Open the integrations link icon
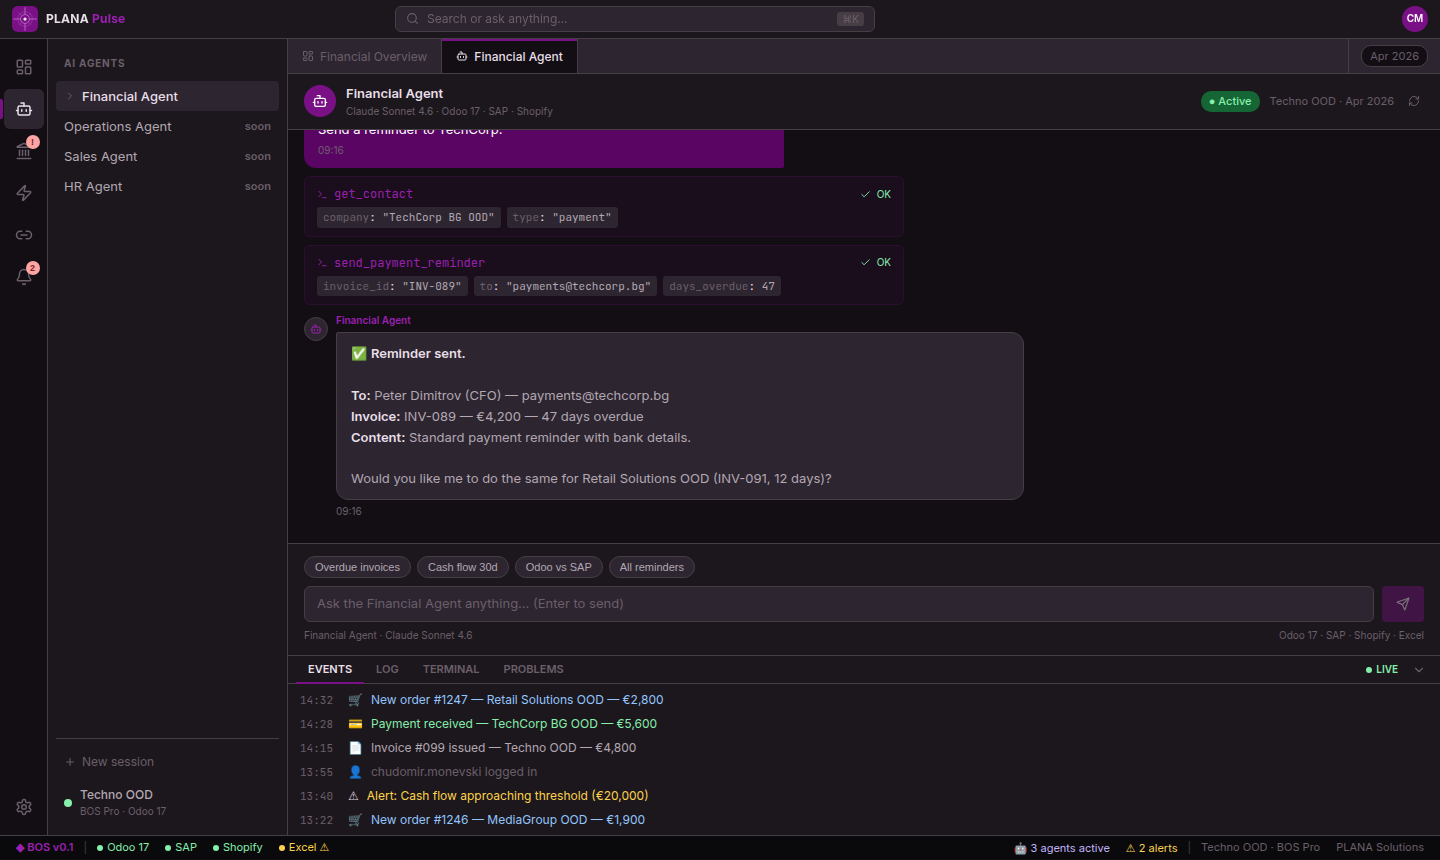Screen dimensions: 1440x860 coord(24,235)
